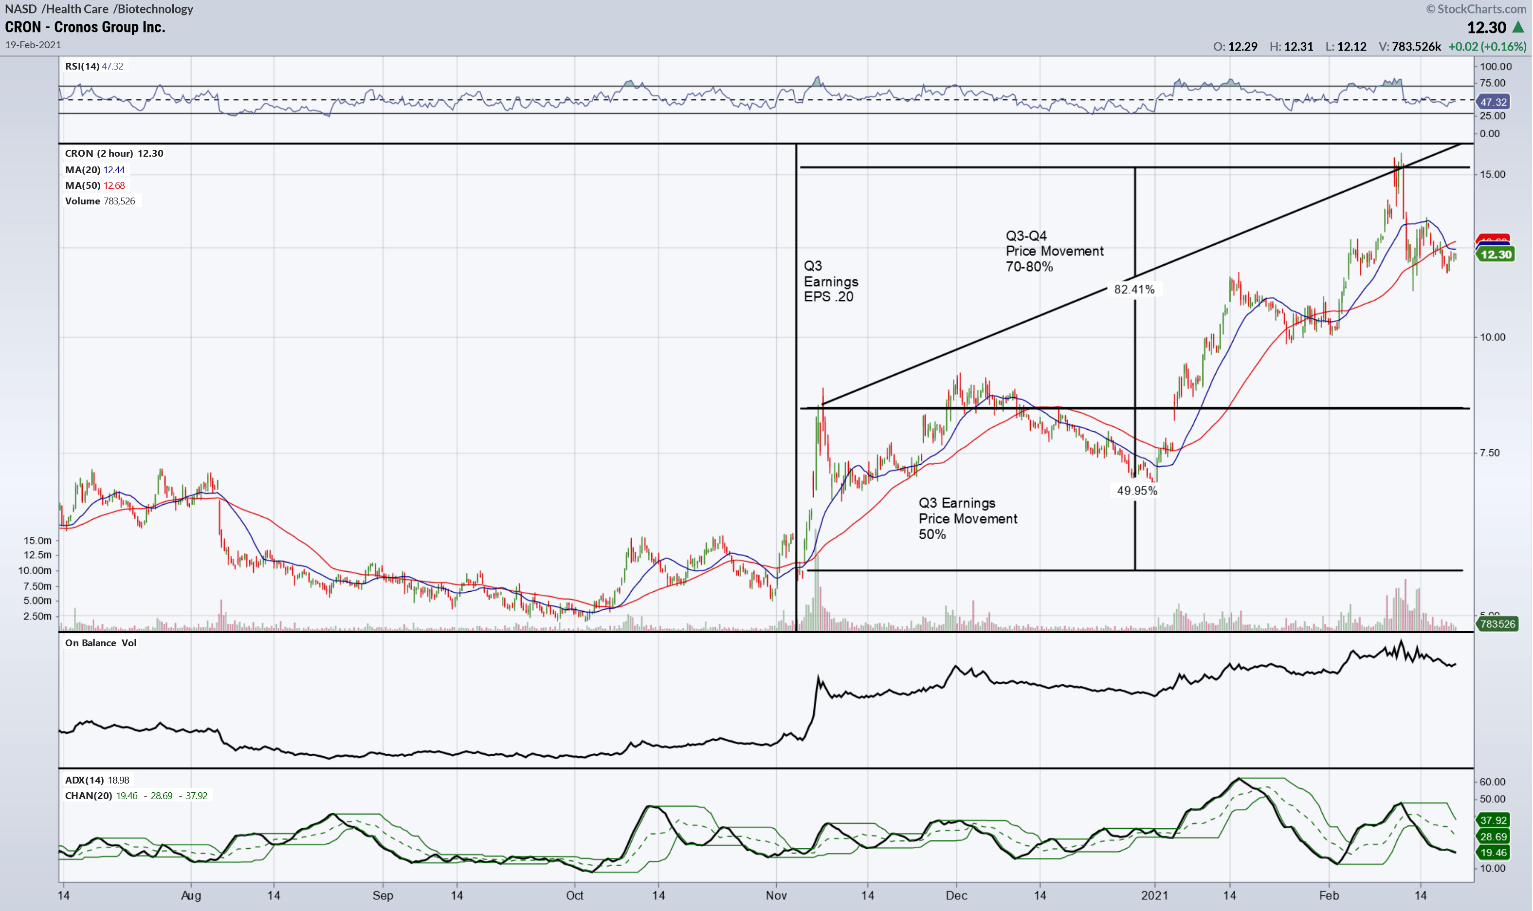1533x911 pixels.
Task: Click the "Q3 Earnings EPS .20" annotation
Action: coord(831,281)
